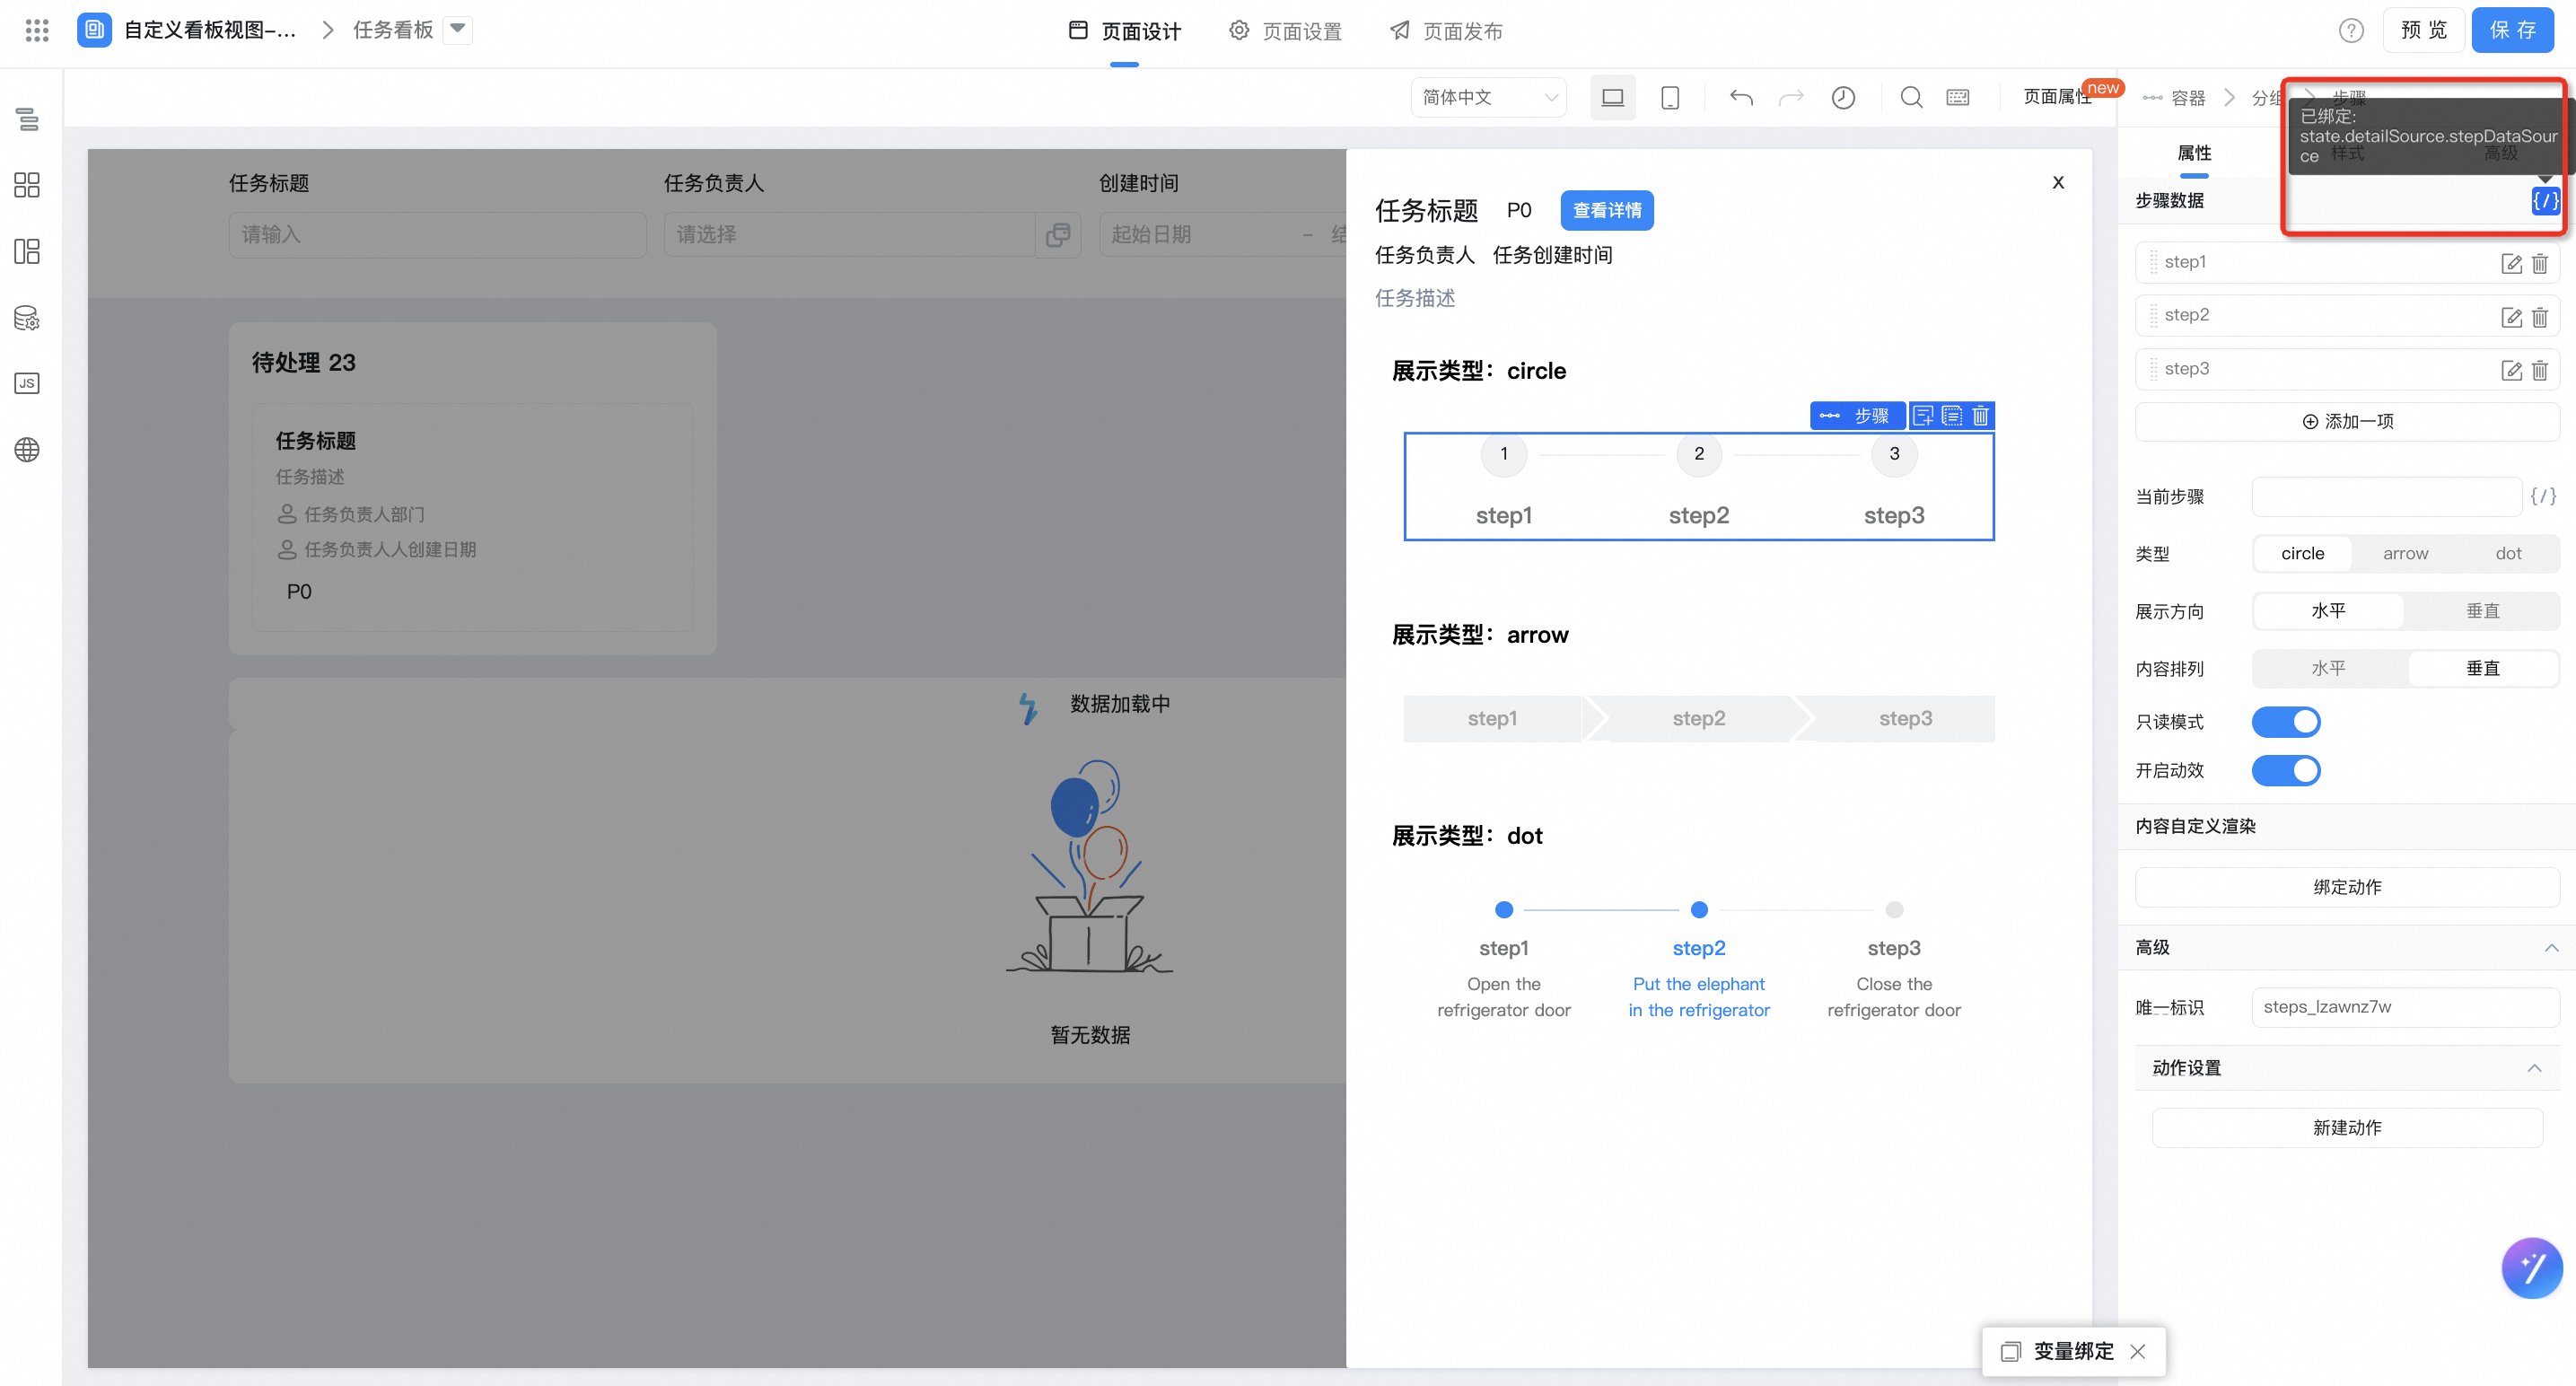Select dot step type

point(2508,553)
